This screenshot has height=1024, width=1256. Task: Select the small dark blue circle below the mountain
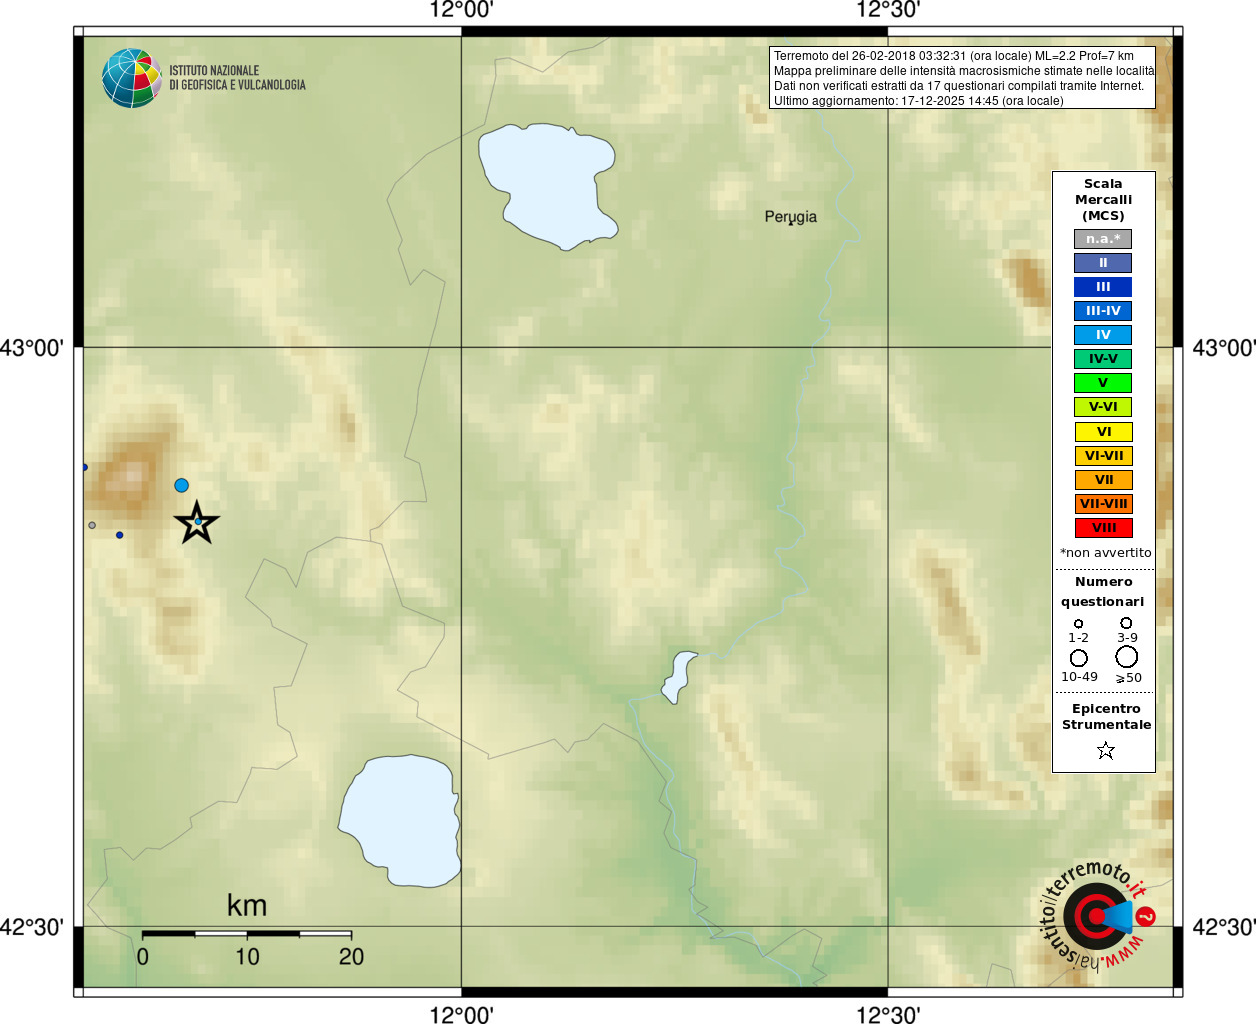click(120, 535)
